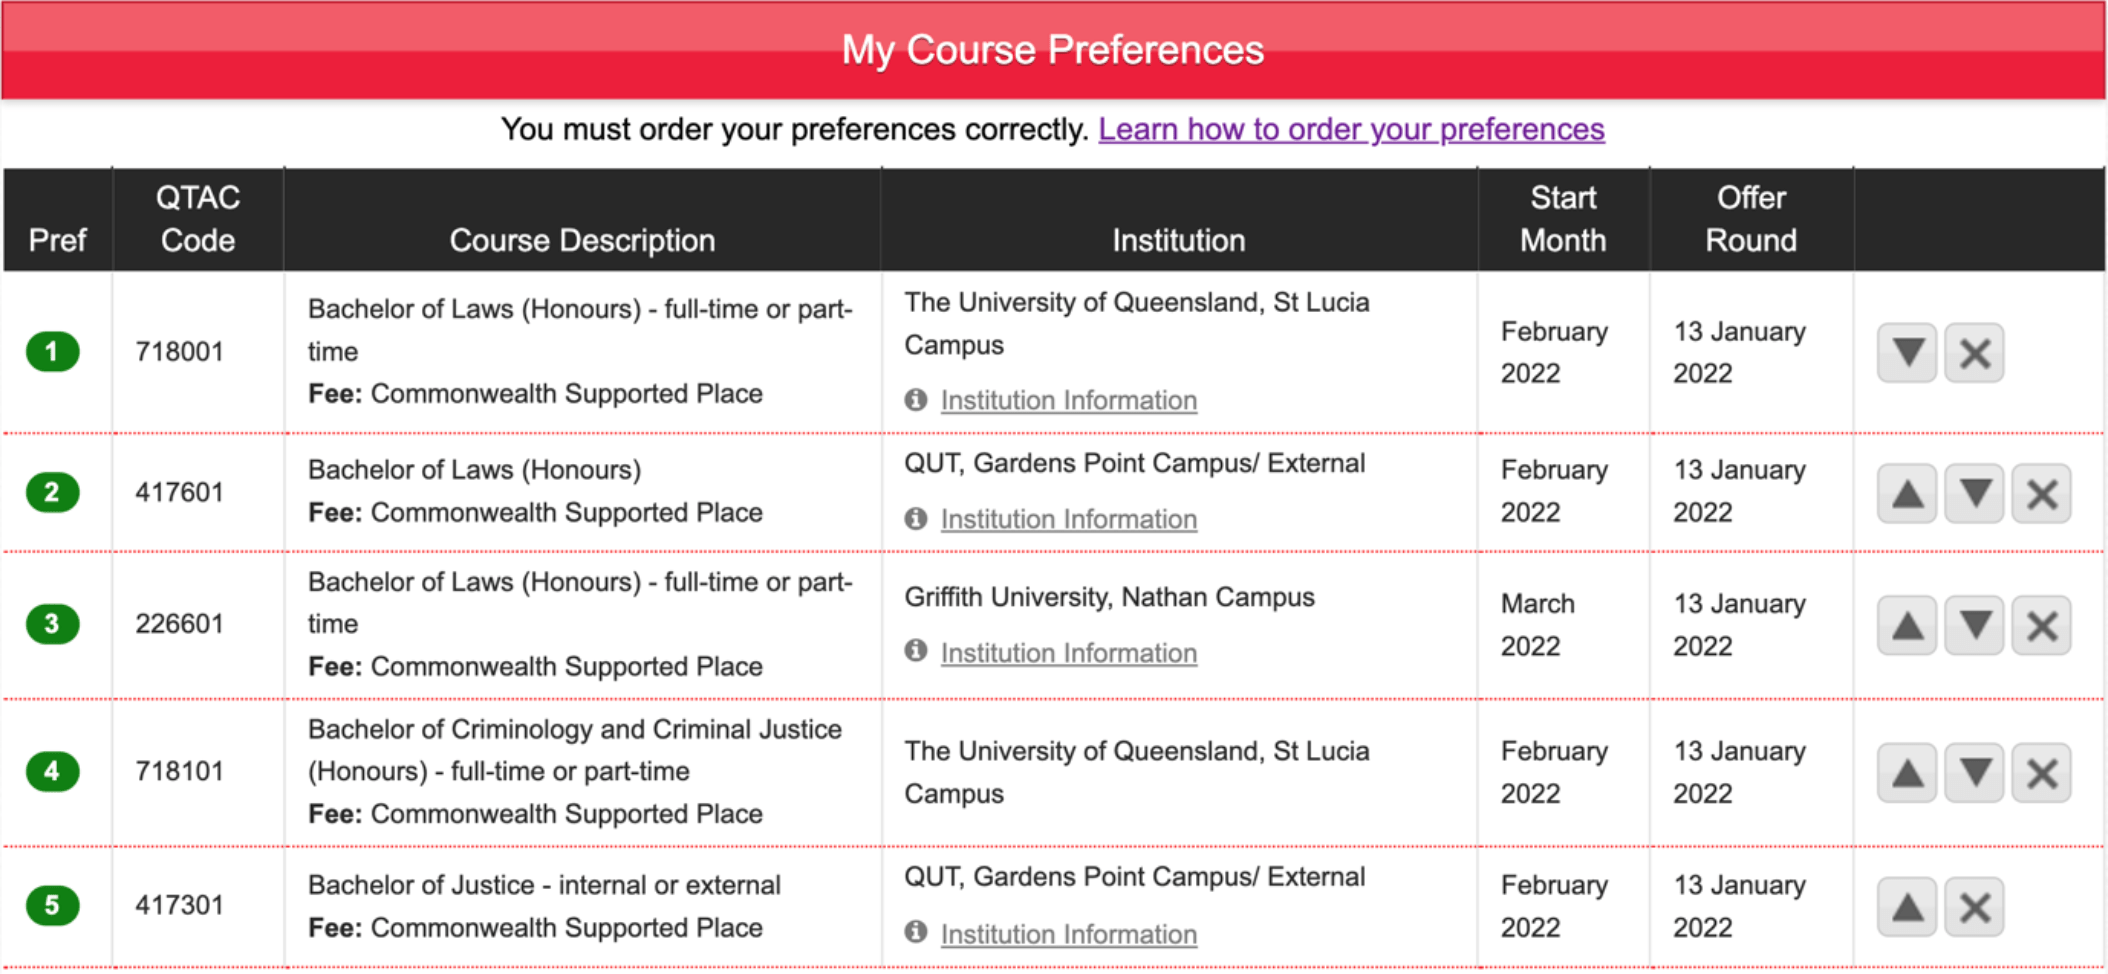2108x974 pixels.
Task: Move preference 5 (417301) up
Action: (x=1907, y=907)
